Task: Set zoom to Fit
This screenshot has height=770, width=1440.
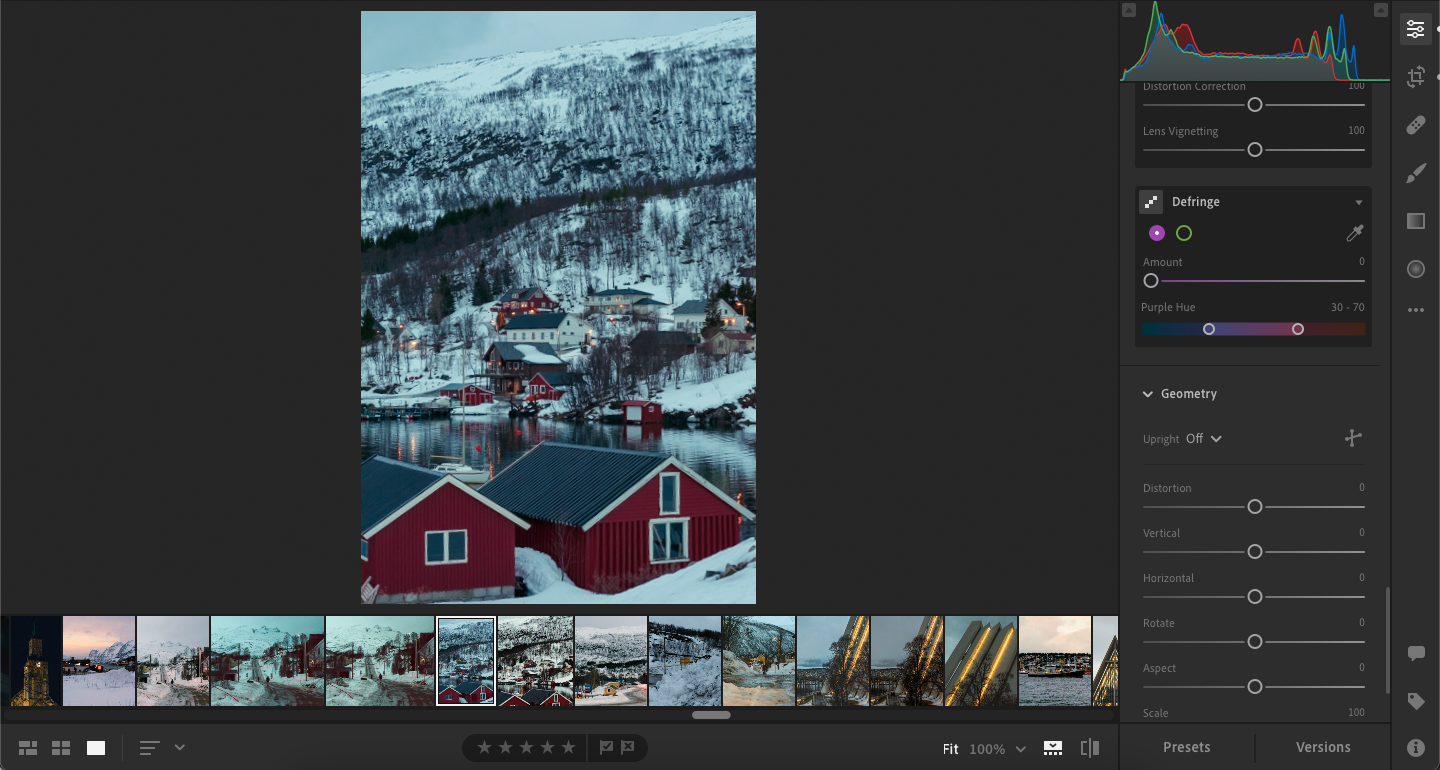Action: 950,749
